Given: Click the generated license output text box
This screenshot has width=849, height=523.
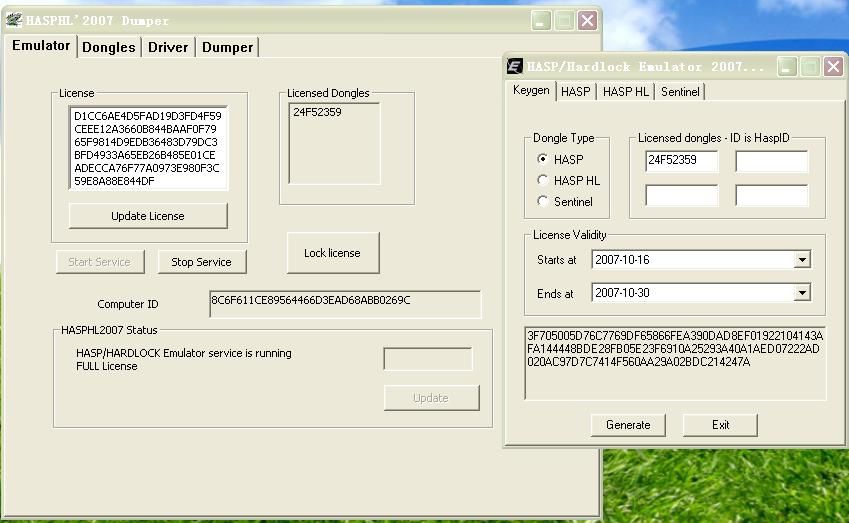Looking at the screenshot, I should click(675, 363).
